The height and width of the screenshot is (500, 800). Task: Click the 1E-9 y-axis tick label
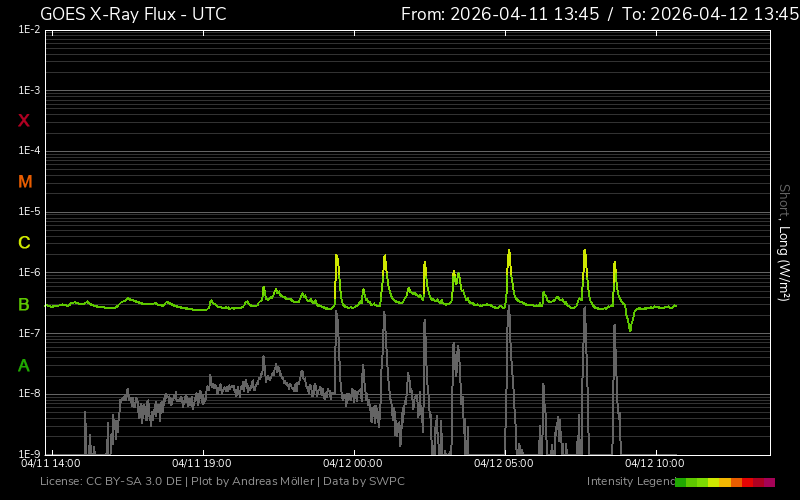(x=29, y=454)
